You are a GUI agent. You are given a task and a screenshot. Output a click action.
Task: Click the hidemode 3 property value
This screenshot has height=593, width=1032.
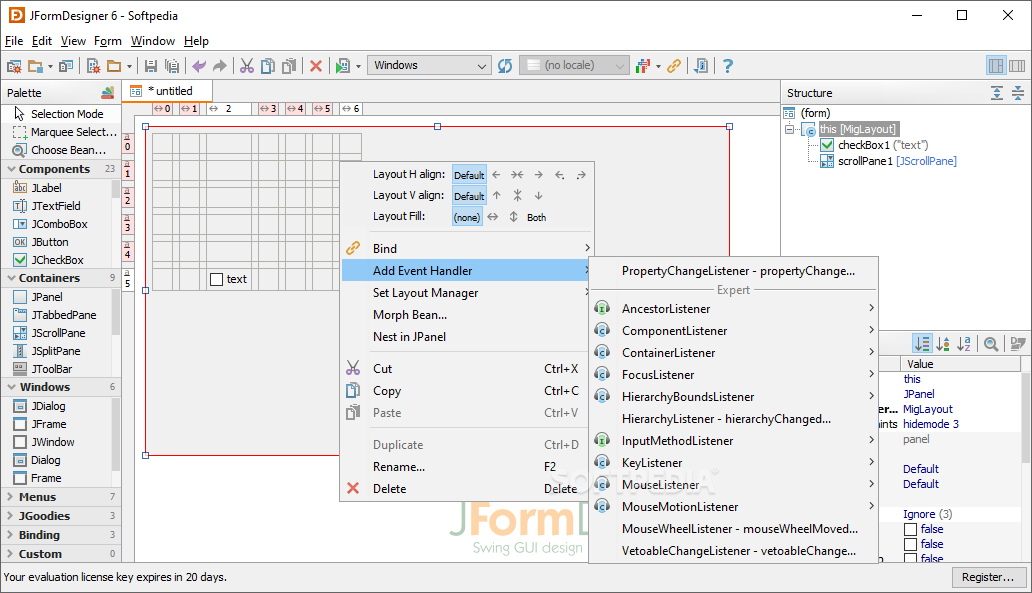(931, 424)
